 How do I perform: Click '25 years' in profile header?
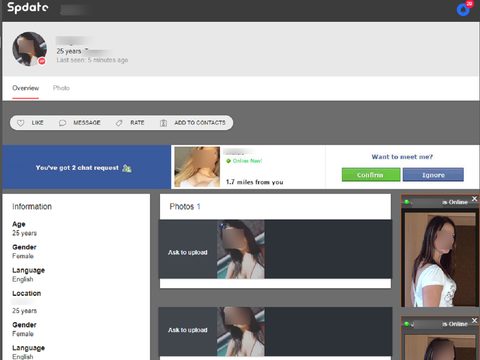pos(69,51)
